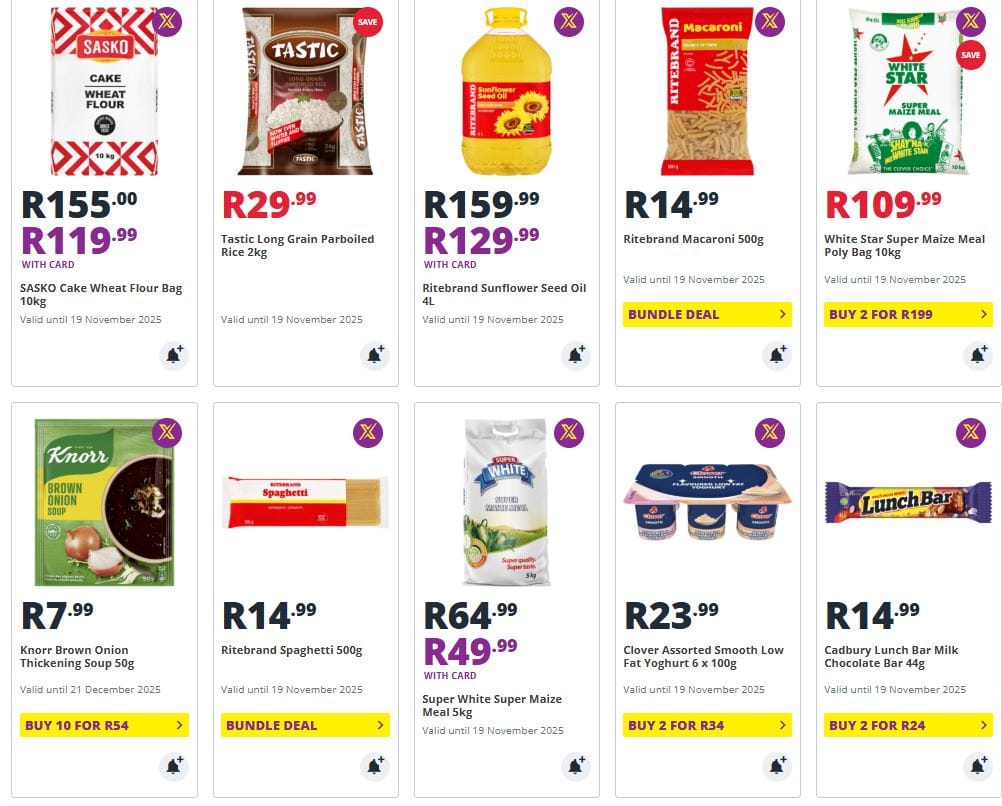Click White Star Super Maize Meal image
Viewport: 1002px width, 806px height.
coord(906,92)
